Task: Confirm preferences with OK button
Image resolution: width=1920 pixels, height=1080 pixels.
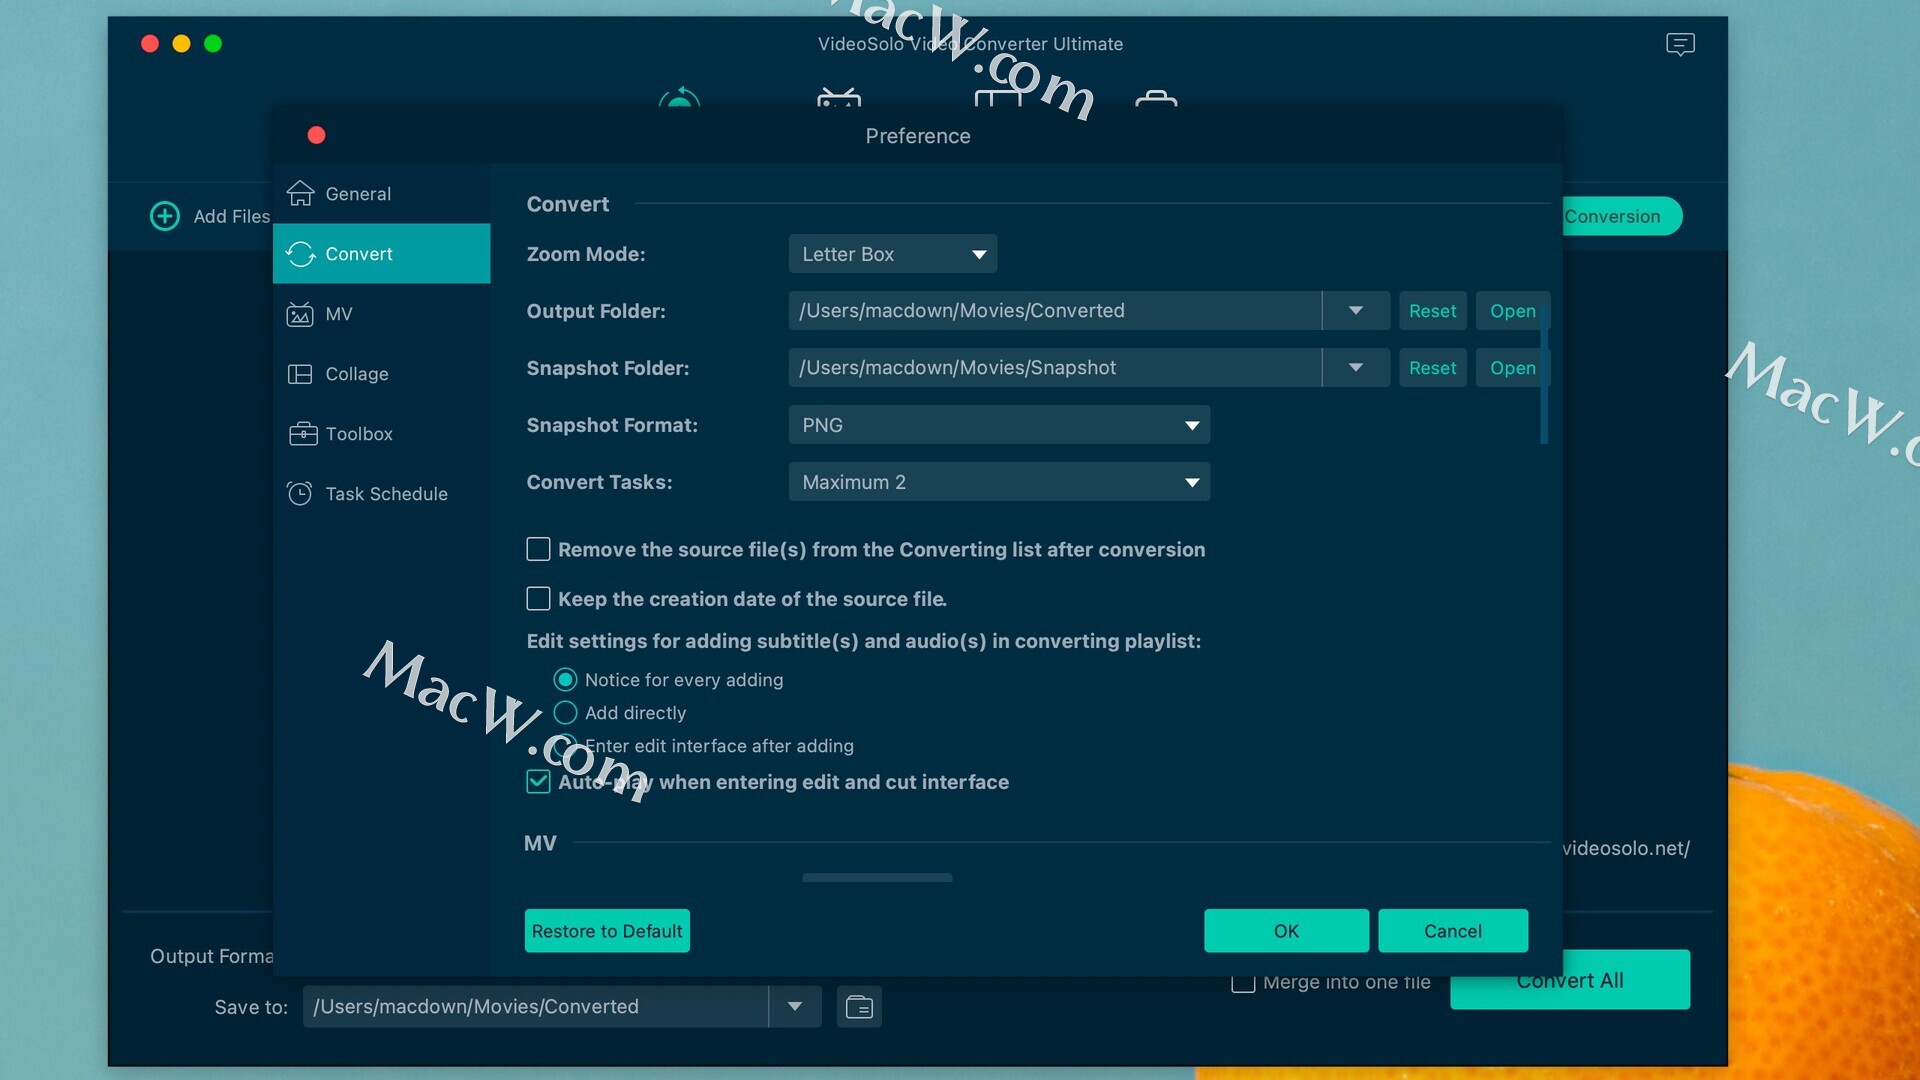Action: (x=1286, y=931)
